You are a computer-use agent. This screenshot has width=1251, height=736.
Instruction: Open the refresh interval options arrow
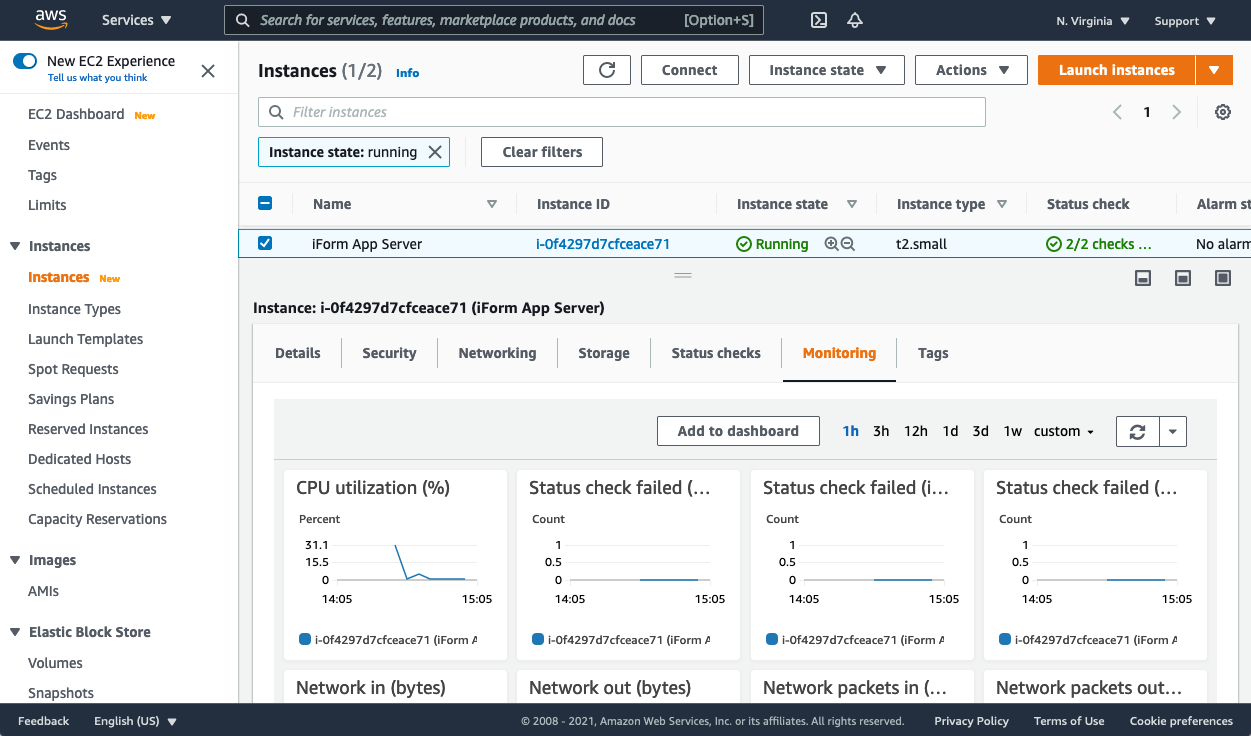click(1173, 431)
